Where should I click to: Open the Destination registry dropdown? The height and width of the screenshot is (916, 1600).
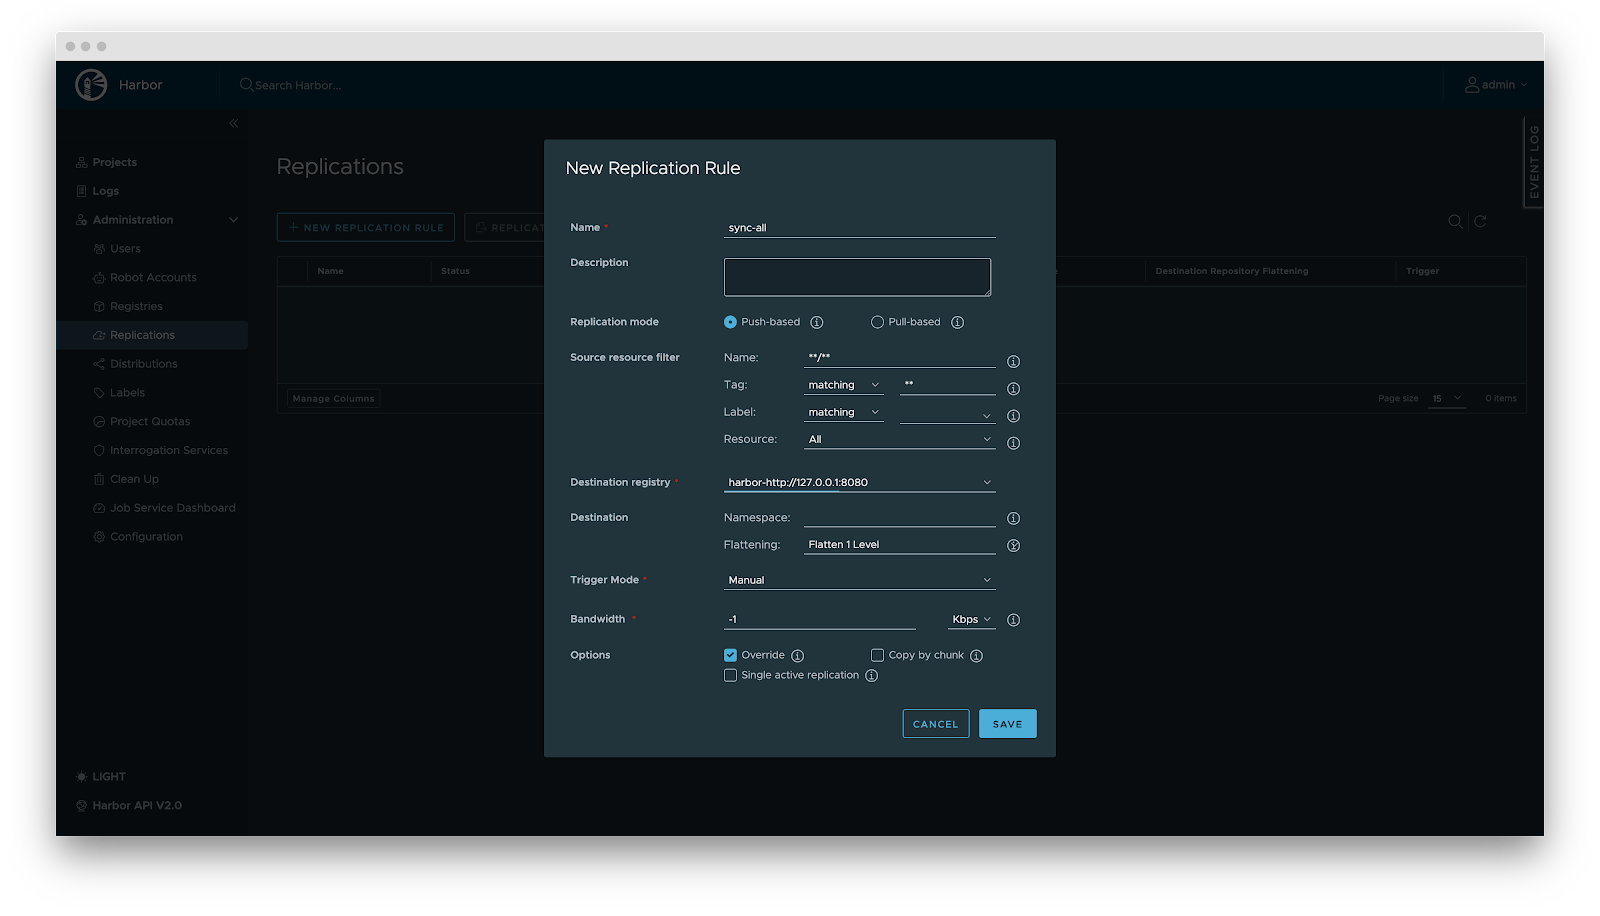[x=859, y=482]
